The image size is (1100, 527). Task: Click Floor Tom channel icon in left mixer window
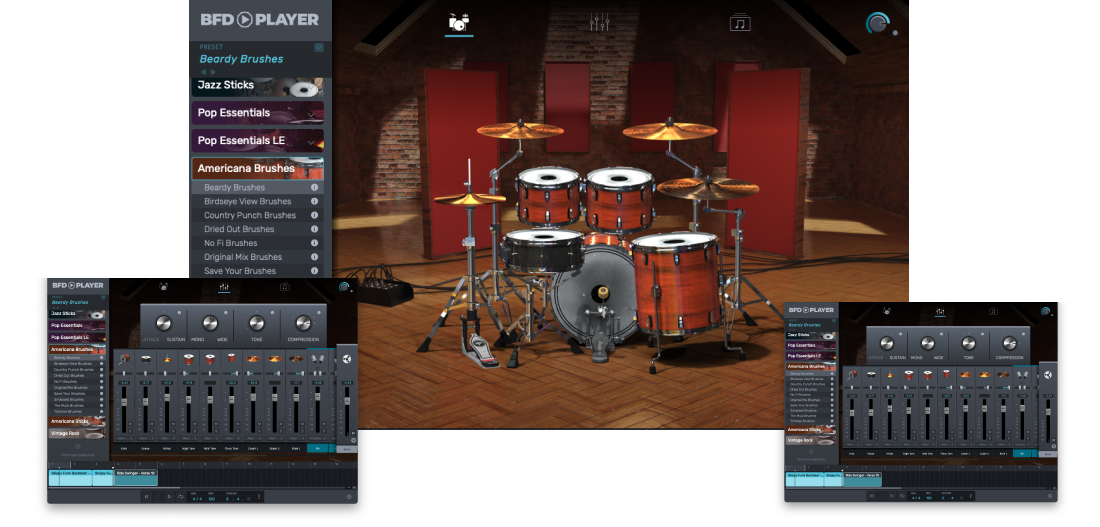(x=231, y=359)
